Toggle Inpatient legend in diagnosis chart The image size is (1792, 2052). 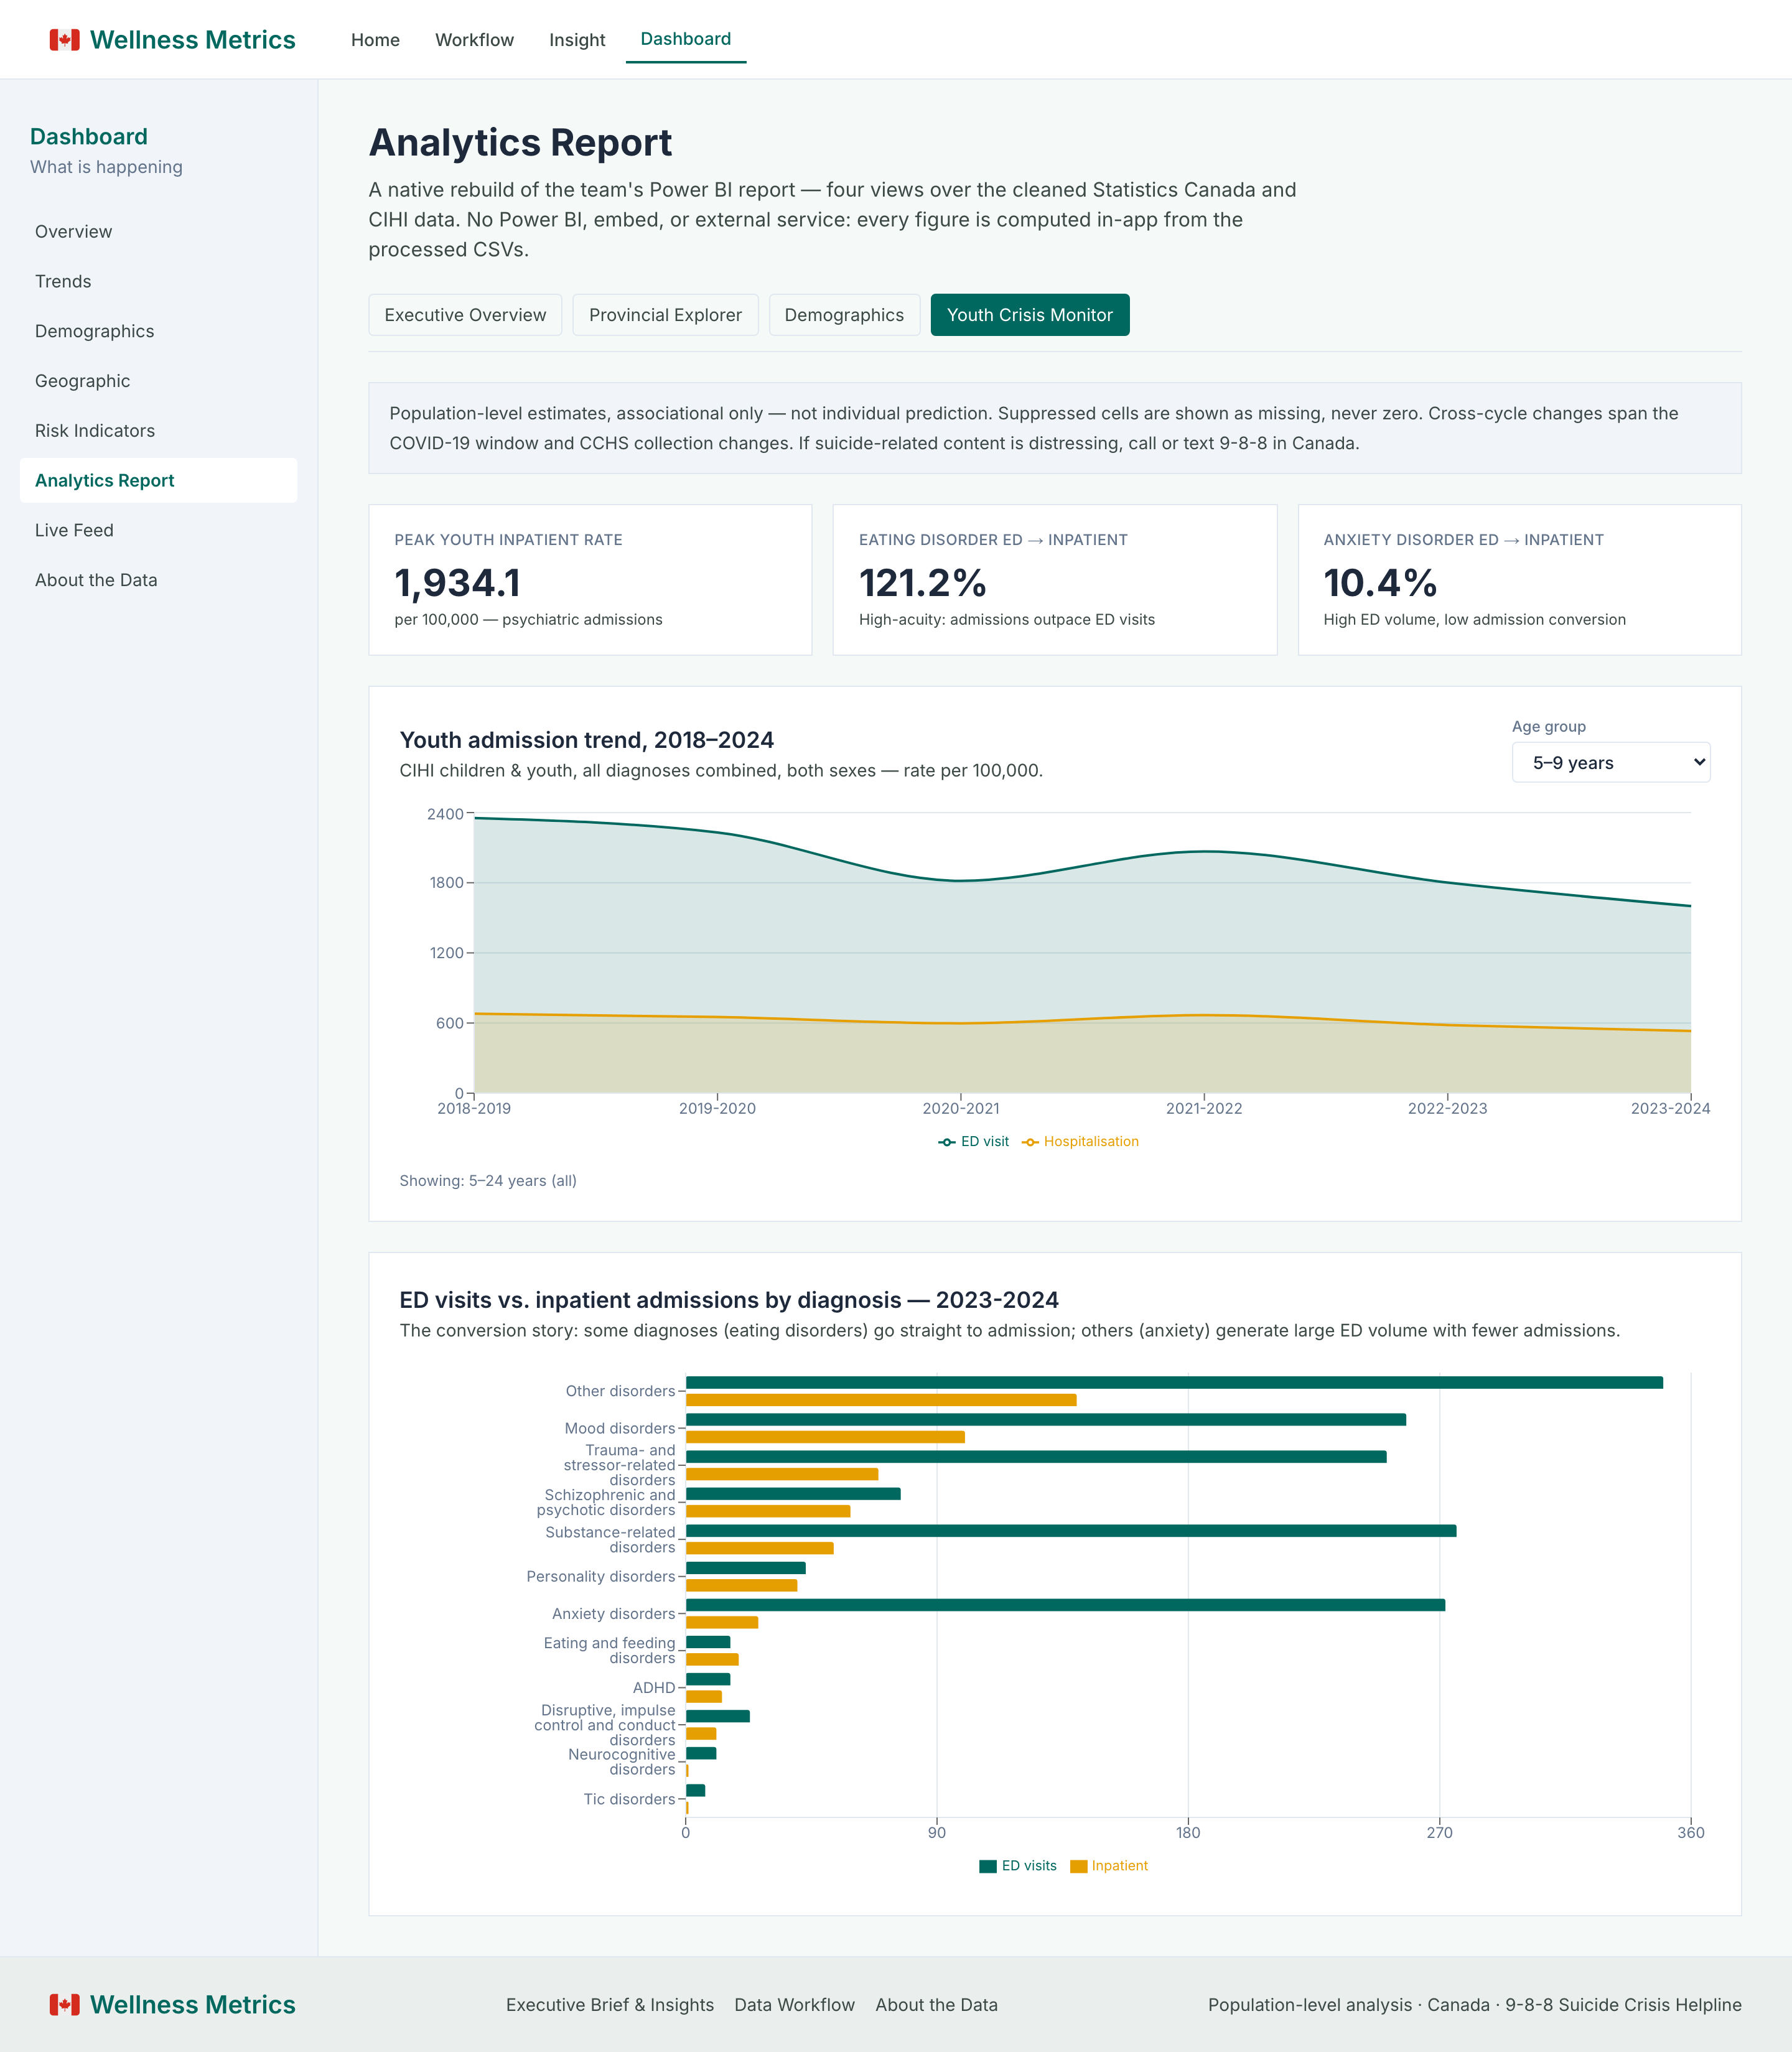click(x=1109, y=1865)
